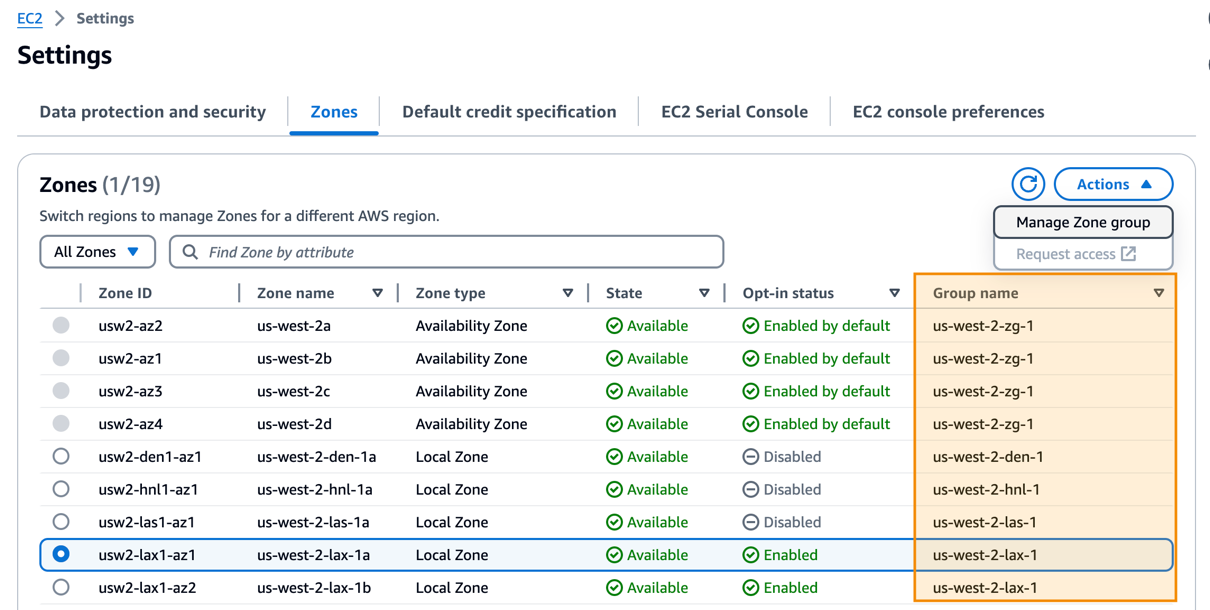The height and width of the screenshot is (610, 1210).
Task: Click the Enabled by default icon for usw2-az4
Action: (x=750, y=424)
